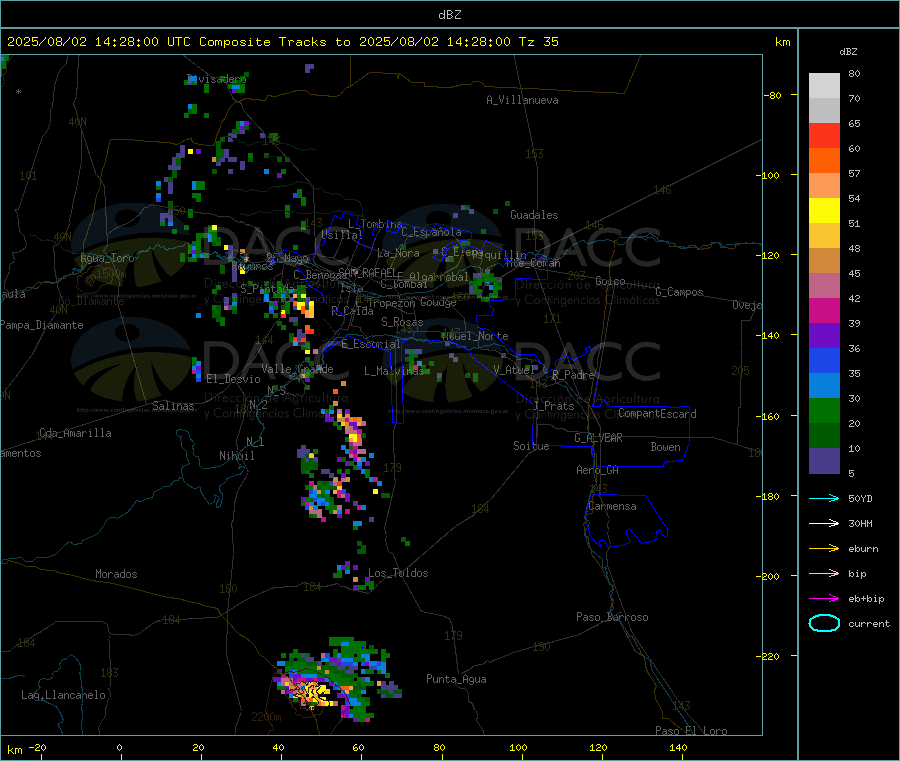
Task: Click the Bowen map label
Action: click(x=665, y=447)
